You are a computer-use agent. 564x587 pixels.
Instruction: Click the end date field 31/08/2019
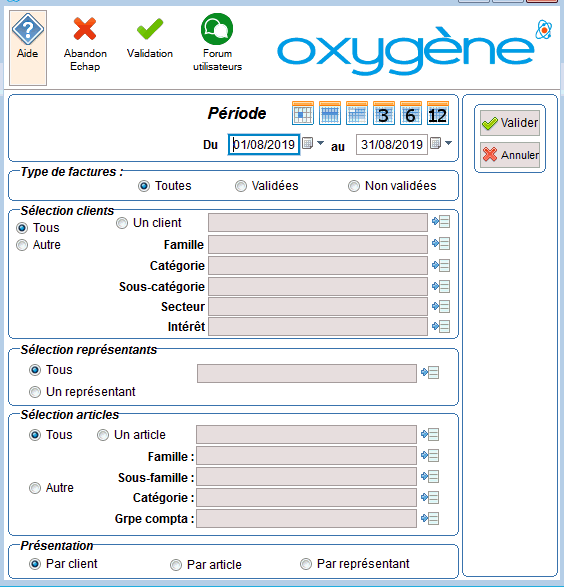(391, 145)
